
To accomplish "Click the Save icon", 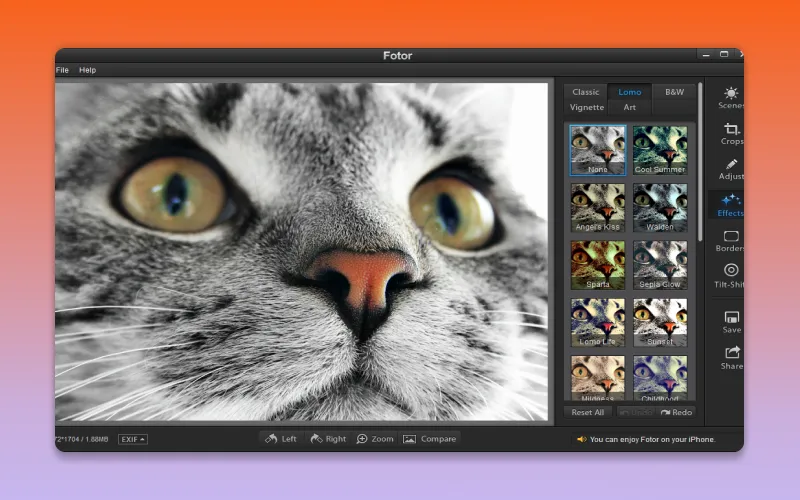I will (x=732, y=321).
